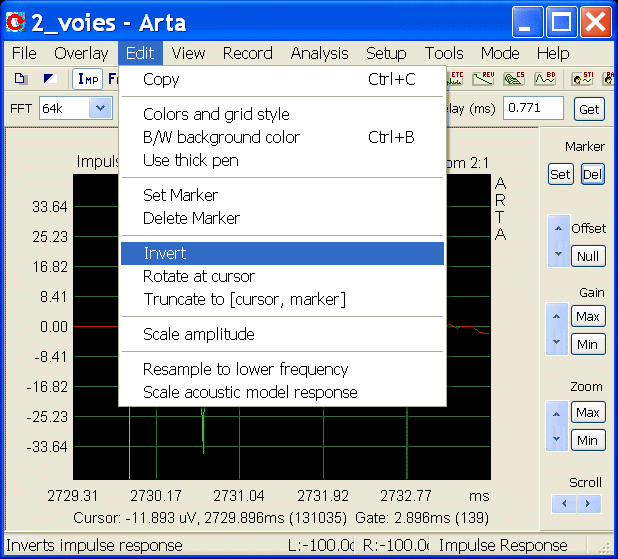Click the Zoom up arrow
Screen dimensions: 618x559
tap(556, 414)
